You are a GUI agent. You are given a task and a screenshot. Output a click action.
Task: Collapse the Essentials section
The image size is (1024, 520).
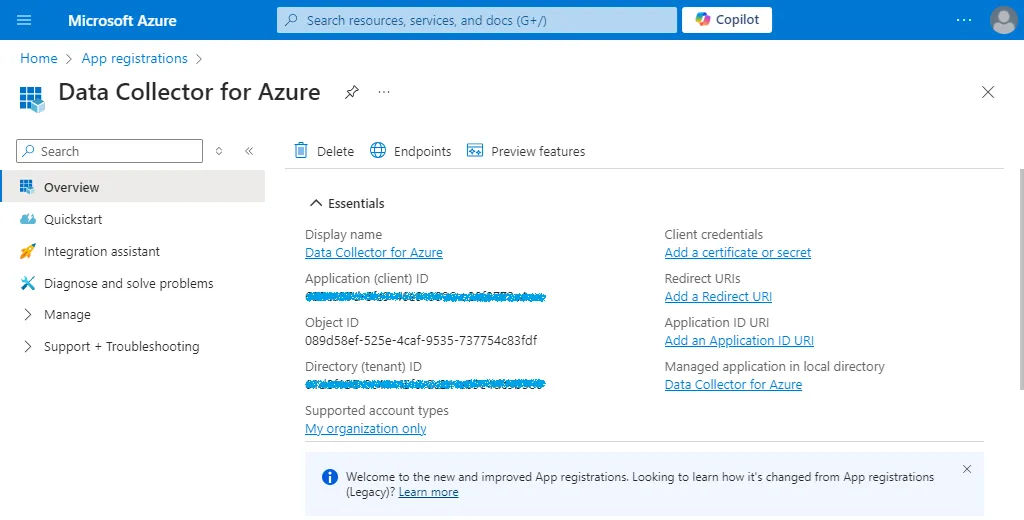click(316, 203)
